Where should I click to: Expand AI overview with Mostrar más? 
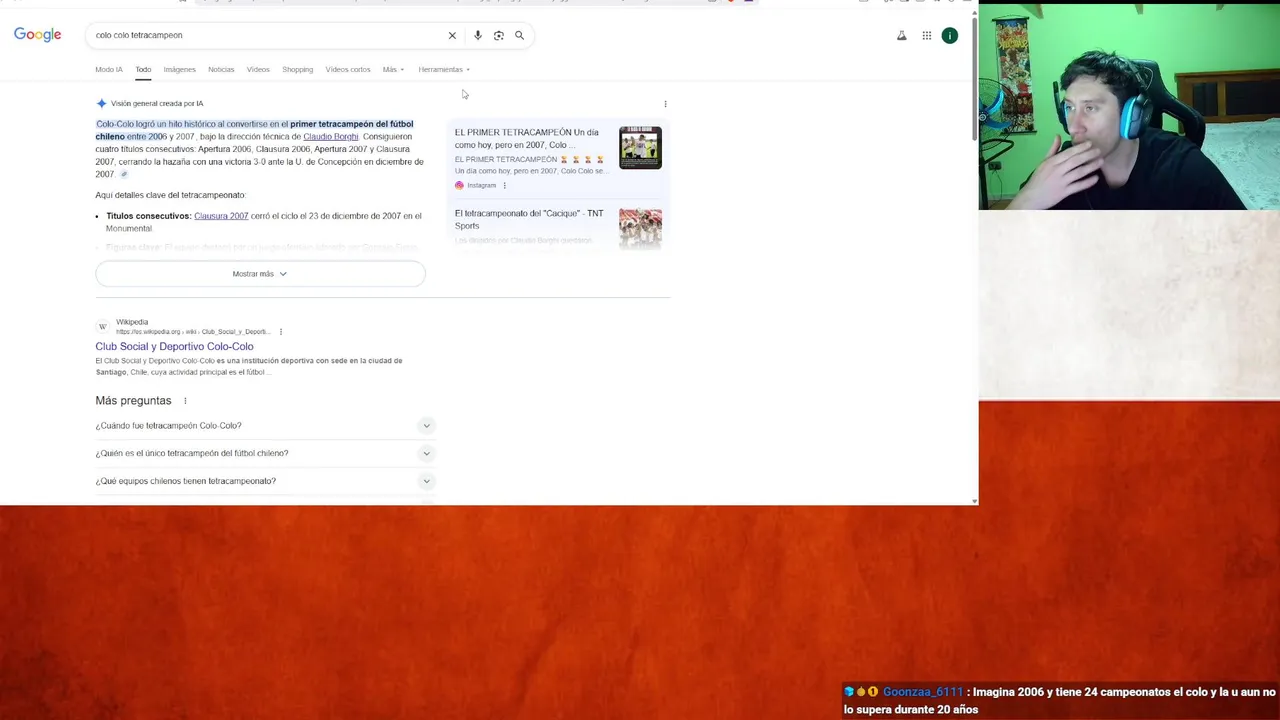(260, 274)
